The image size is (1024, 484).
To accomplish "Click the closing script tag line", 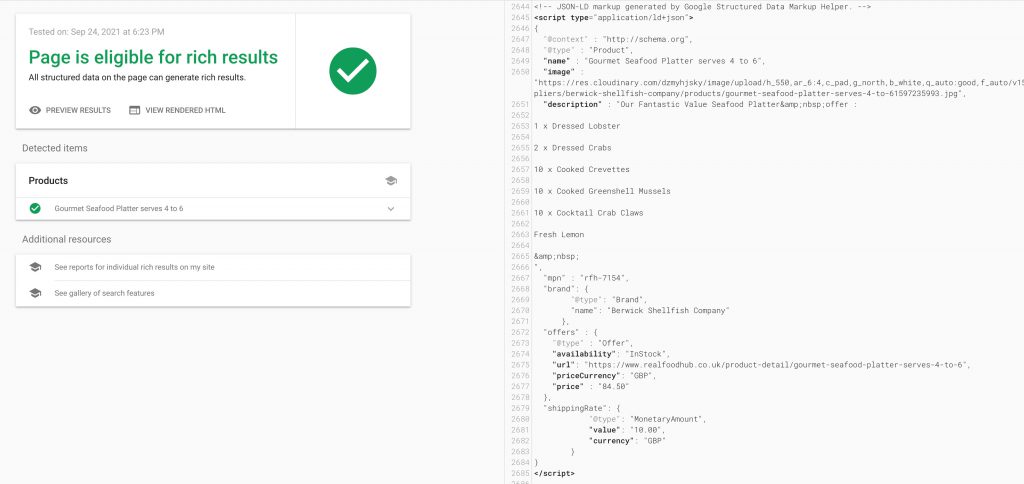I will (554, 472).
